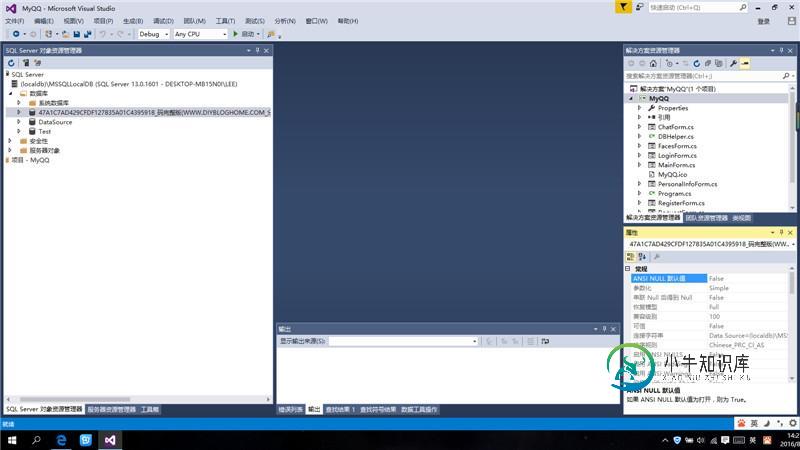Collapse the MyQQ project node
Image resolution: width=800 pixels, height=450 pixels.
pos(631,98)
